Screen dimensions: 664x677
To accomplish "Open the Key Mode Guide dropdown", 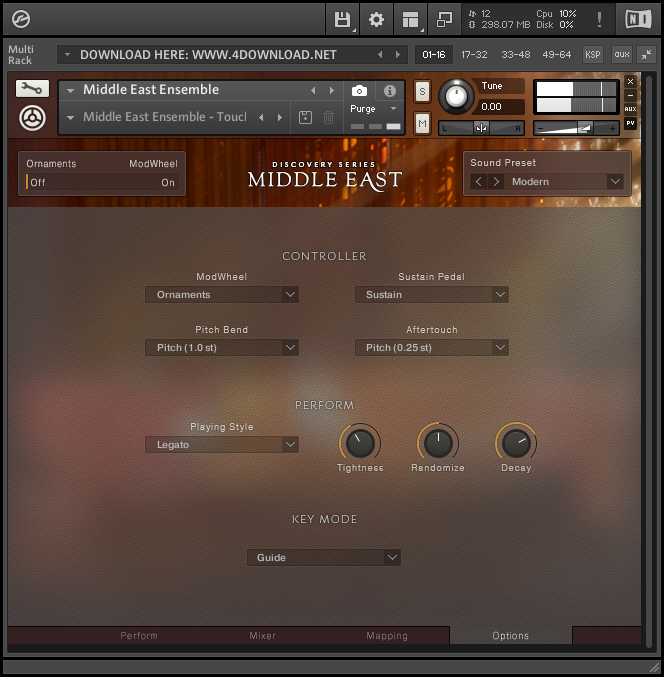I will click(x=324, y=558).
